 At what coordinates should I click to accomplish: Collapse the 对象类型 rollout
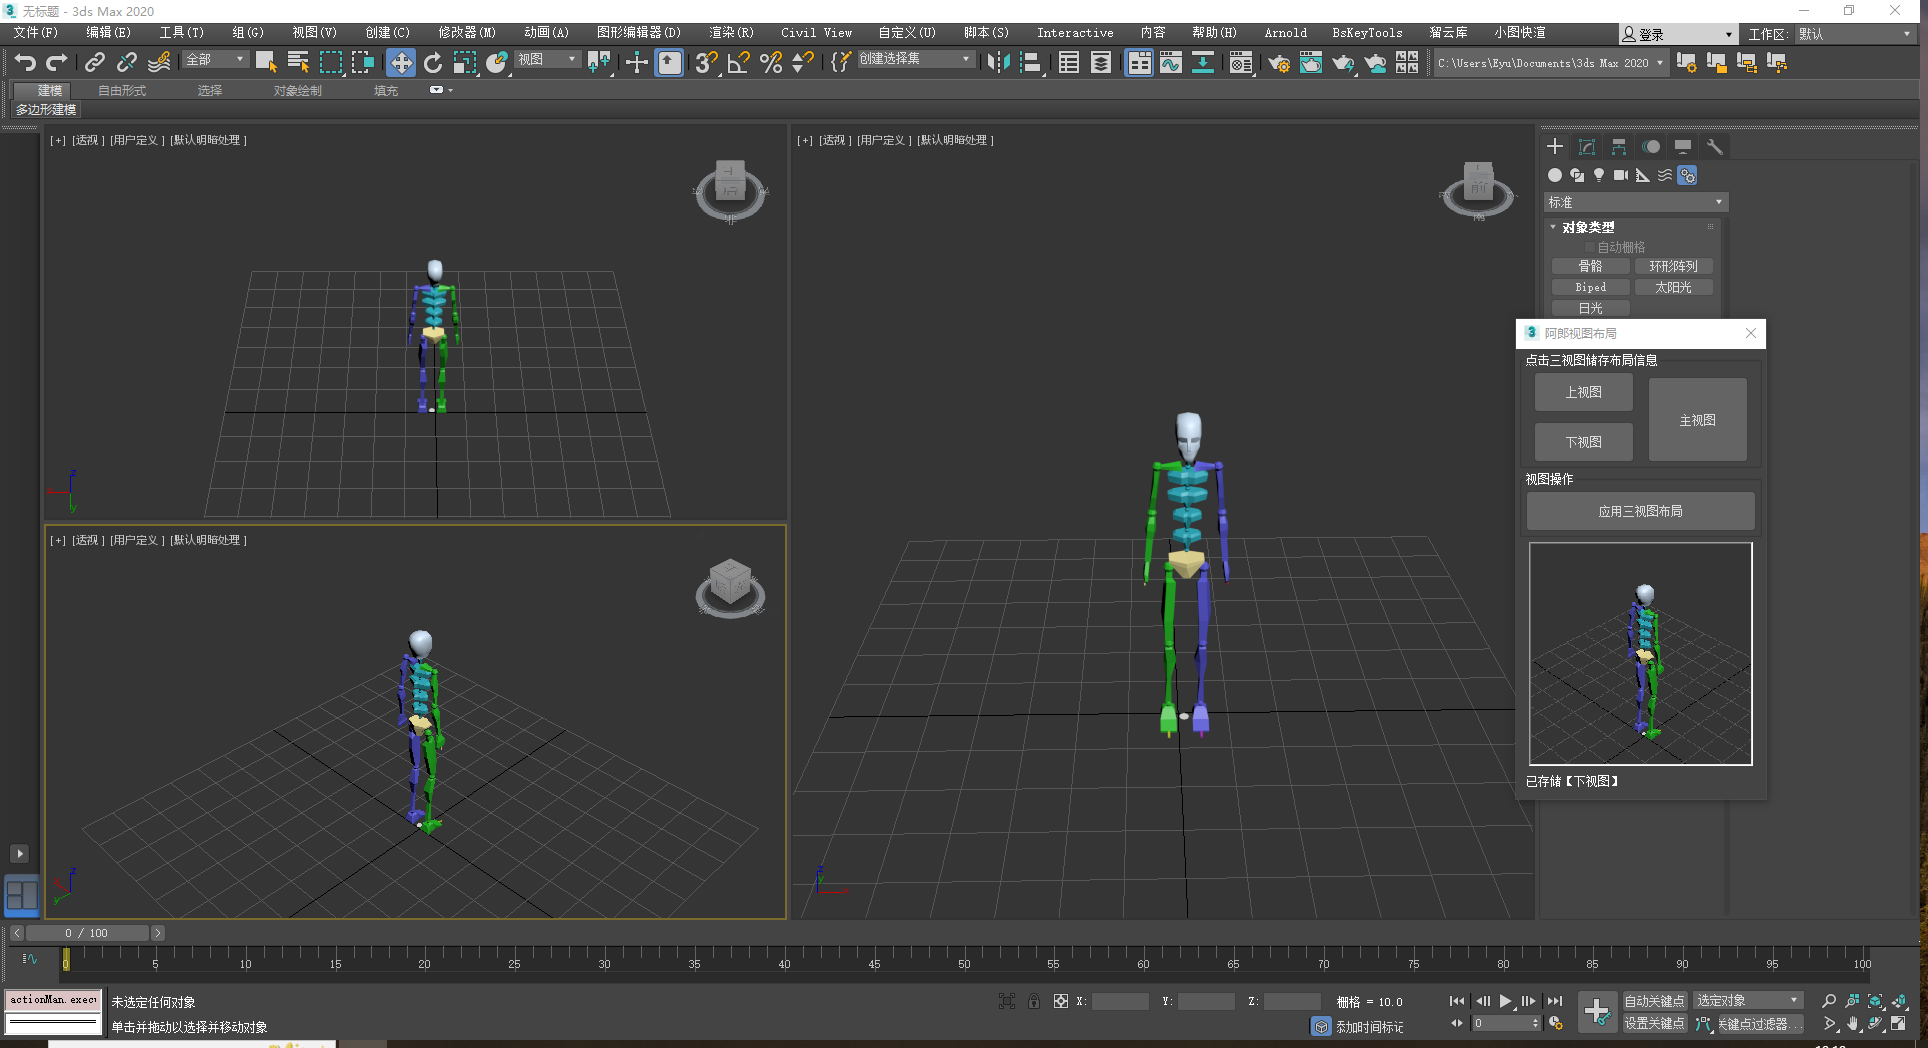1588,227
